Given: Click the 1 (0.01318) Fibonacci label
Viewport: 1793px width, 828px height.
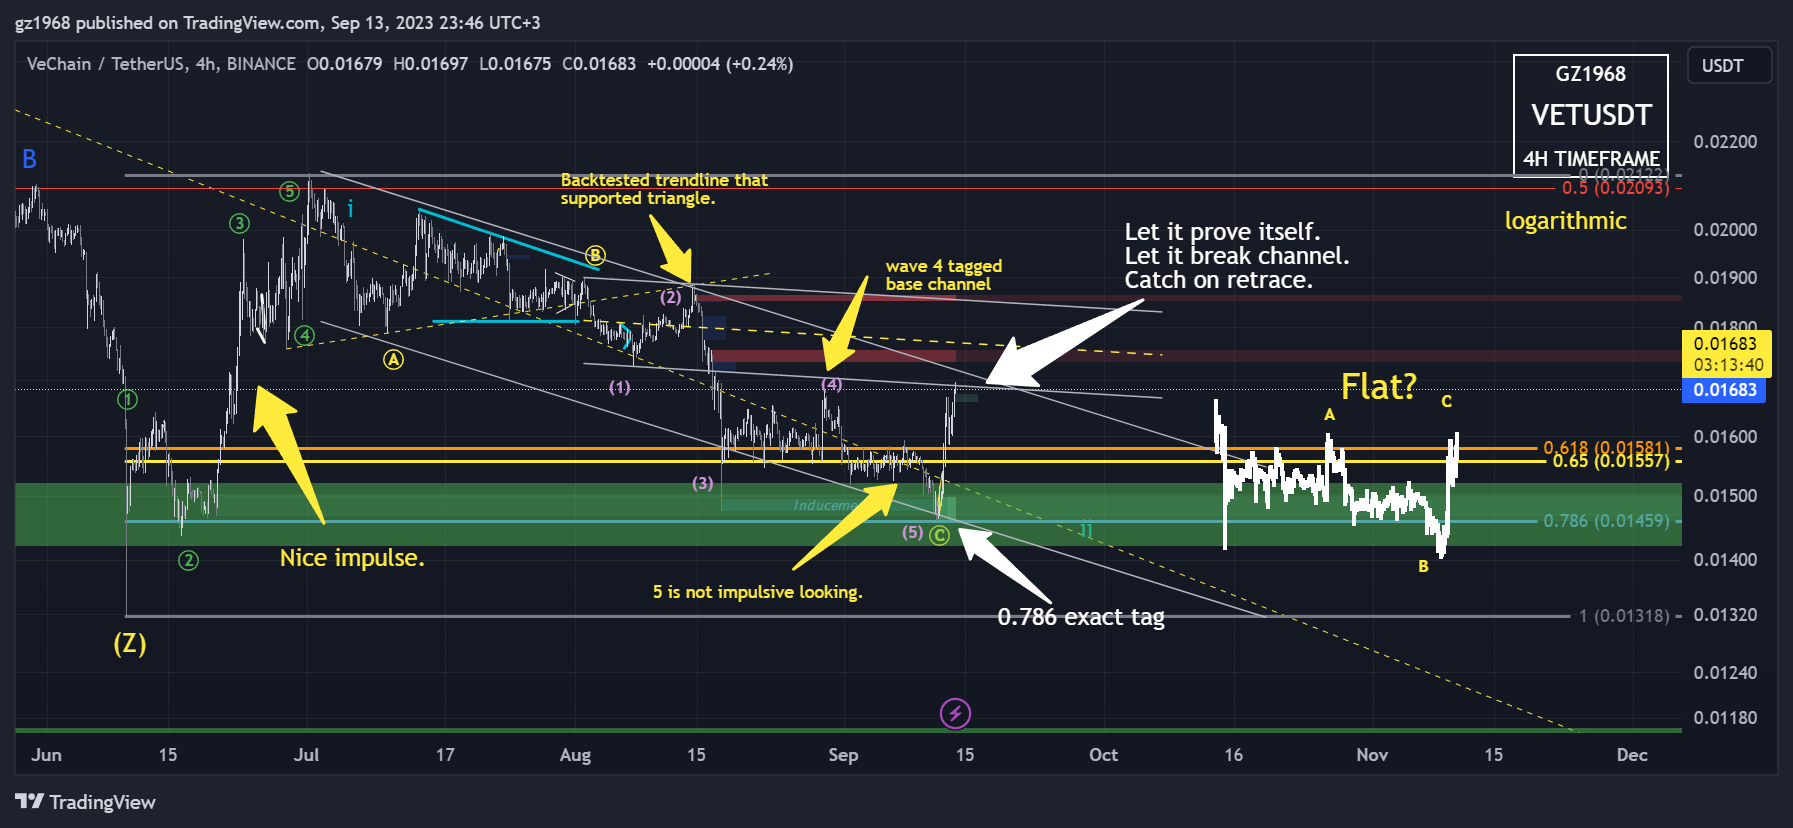Looking at the screenshot, I should [1624, 616].
